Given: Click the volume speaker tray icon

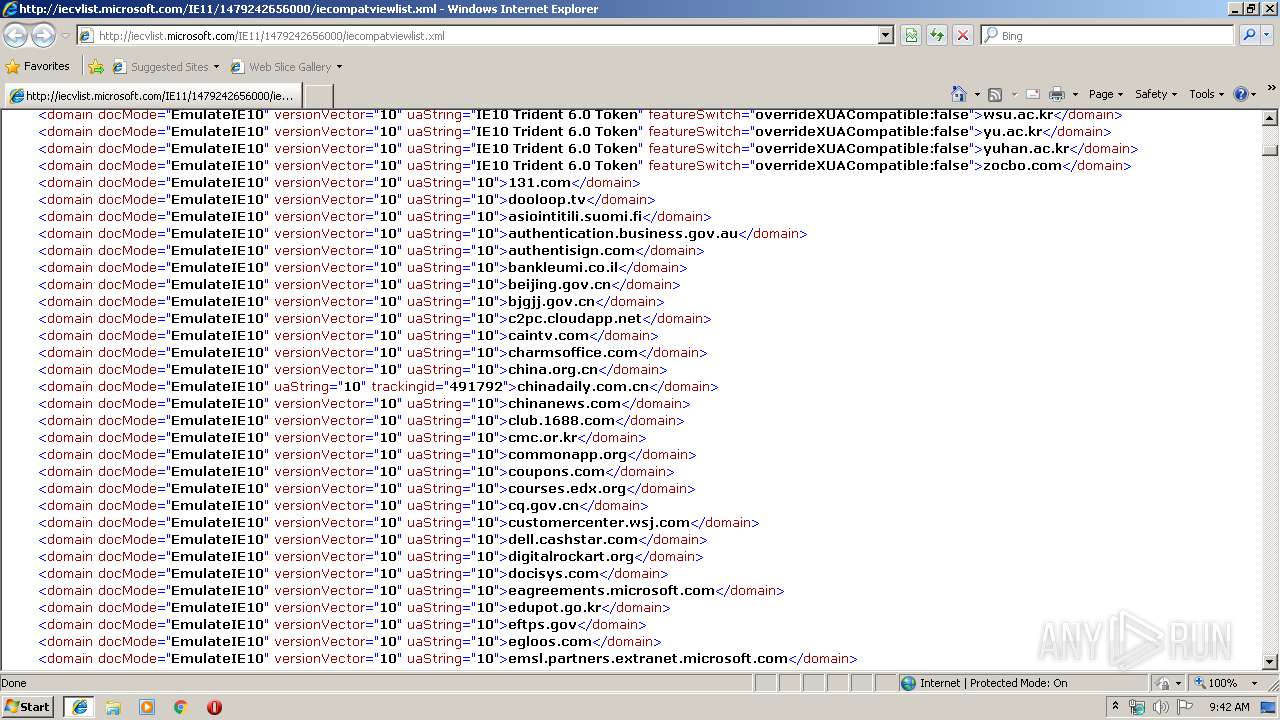Looking at the screenshot, I should 1161,707.
